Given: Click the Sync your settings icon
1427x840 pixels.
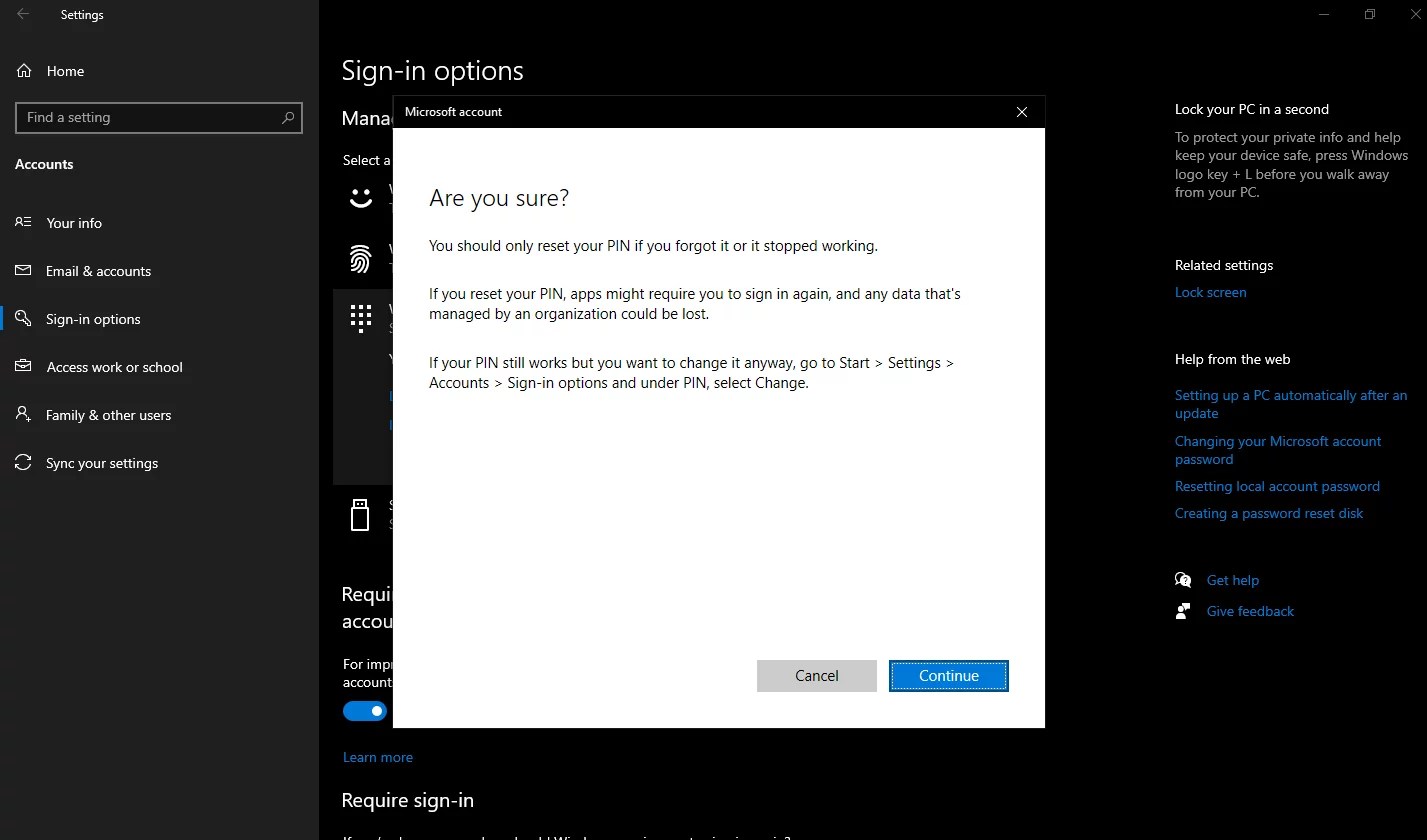Looking at the screenshot, I should (22, 462).
